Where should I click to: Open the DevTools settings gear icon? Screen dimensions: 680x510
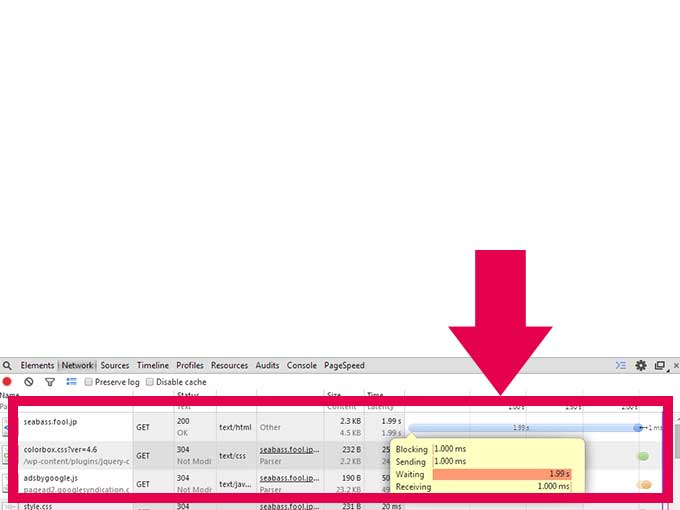coord(641,366)
